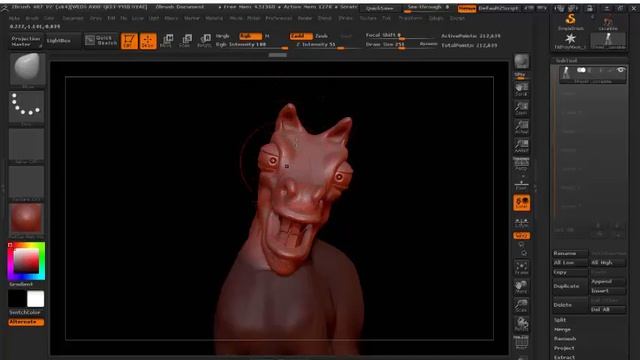Toggle the Rgb channel button

pyautogui.click(x=250, y=36)
